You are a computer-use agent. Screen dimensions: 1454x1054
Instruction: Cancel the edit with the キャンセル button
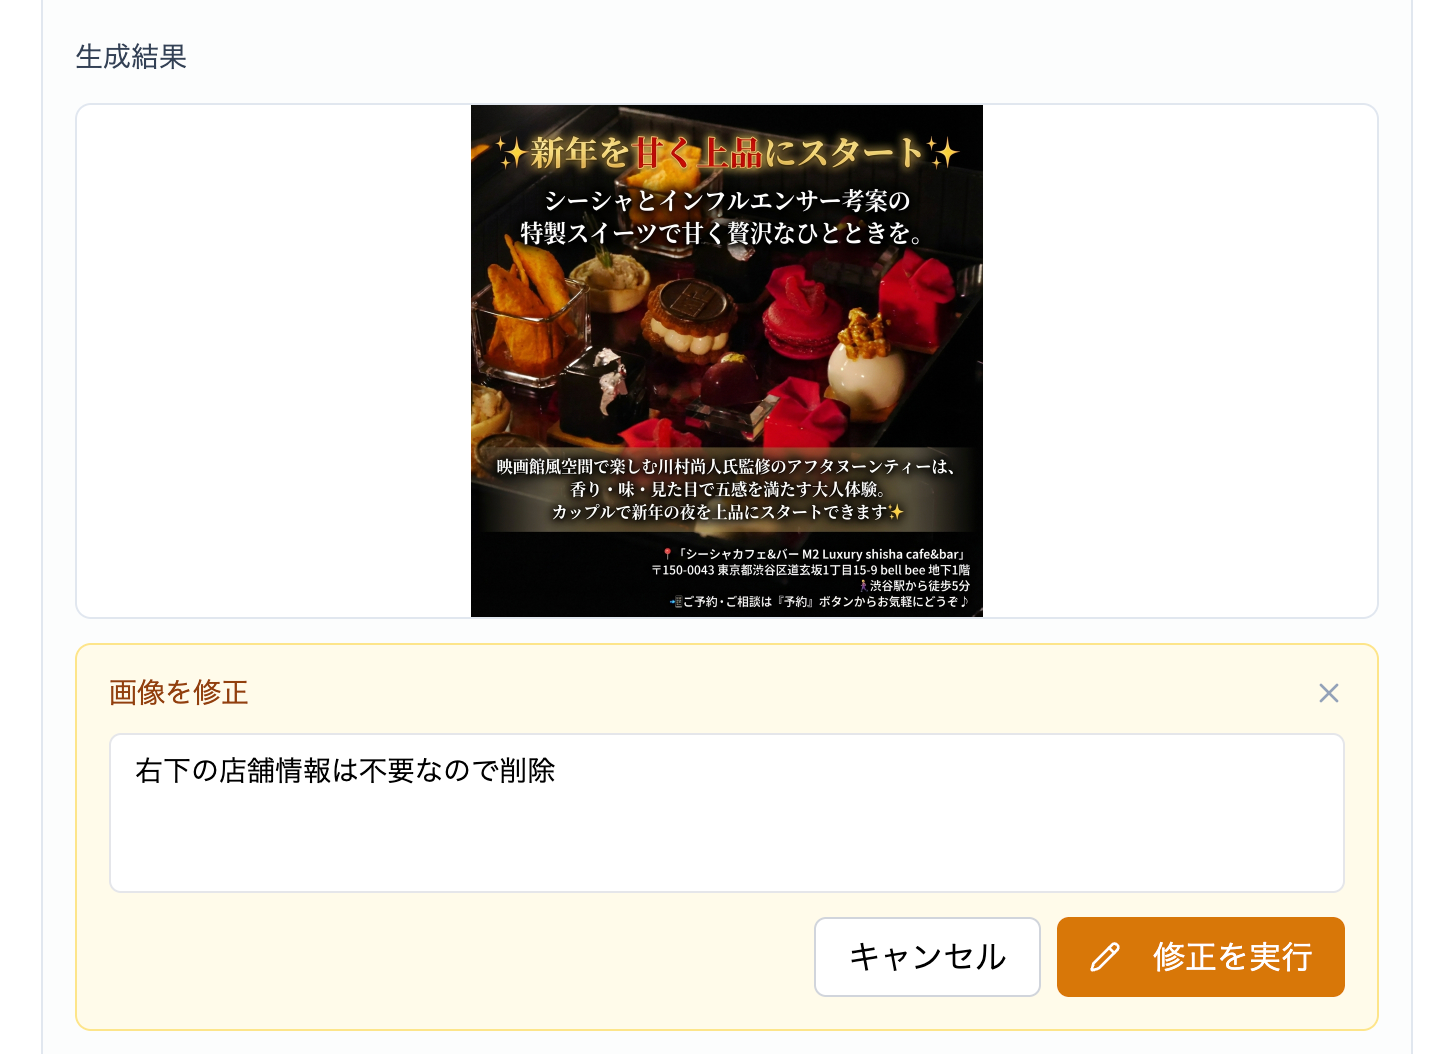click(x=927, y=957)
